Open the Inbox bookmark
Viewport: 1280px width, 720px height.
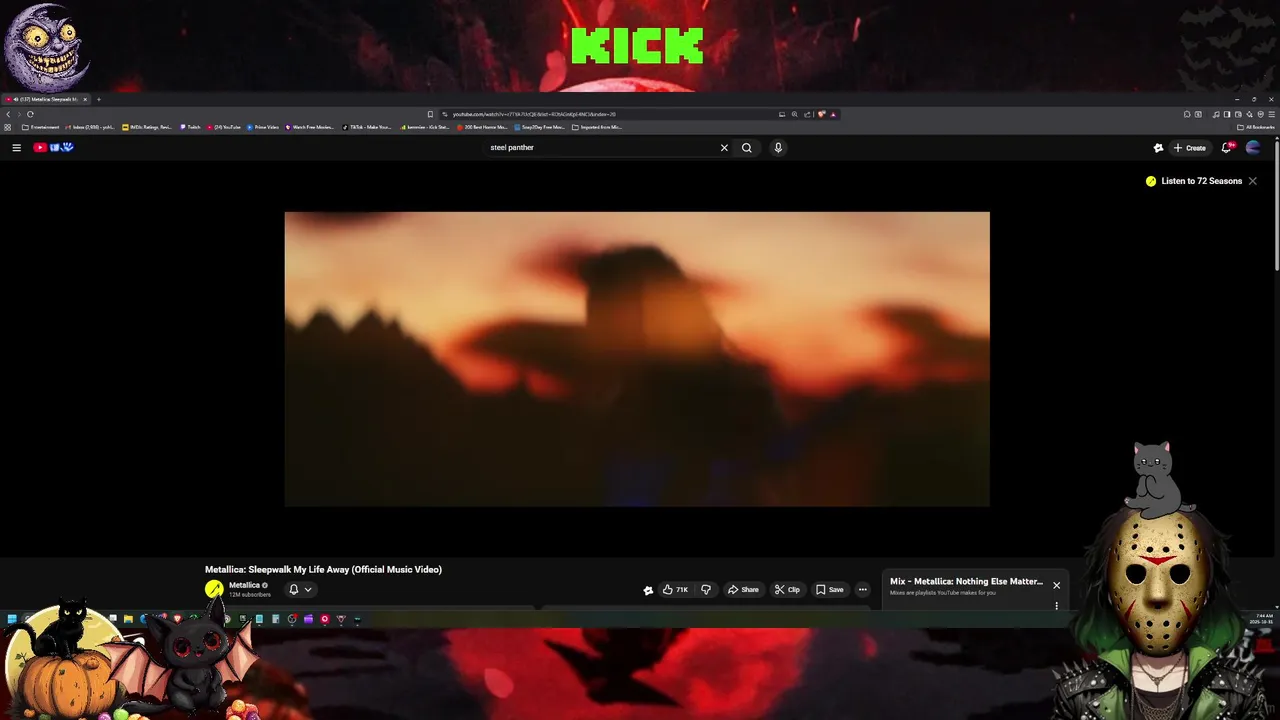click(90, 127)
